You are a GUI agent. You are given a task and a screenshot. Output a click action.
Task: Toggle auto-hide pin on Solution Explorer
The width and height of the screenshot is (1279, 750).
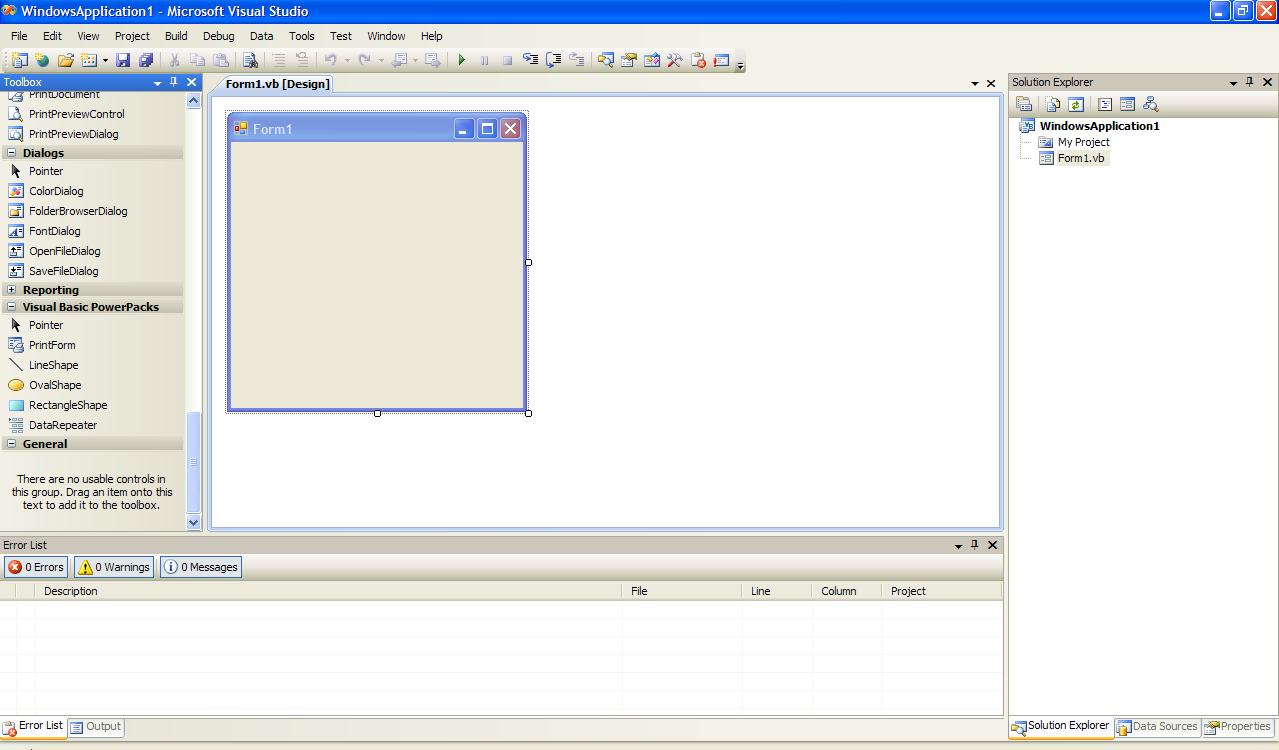click(x=1250, y=82)
